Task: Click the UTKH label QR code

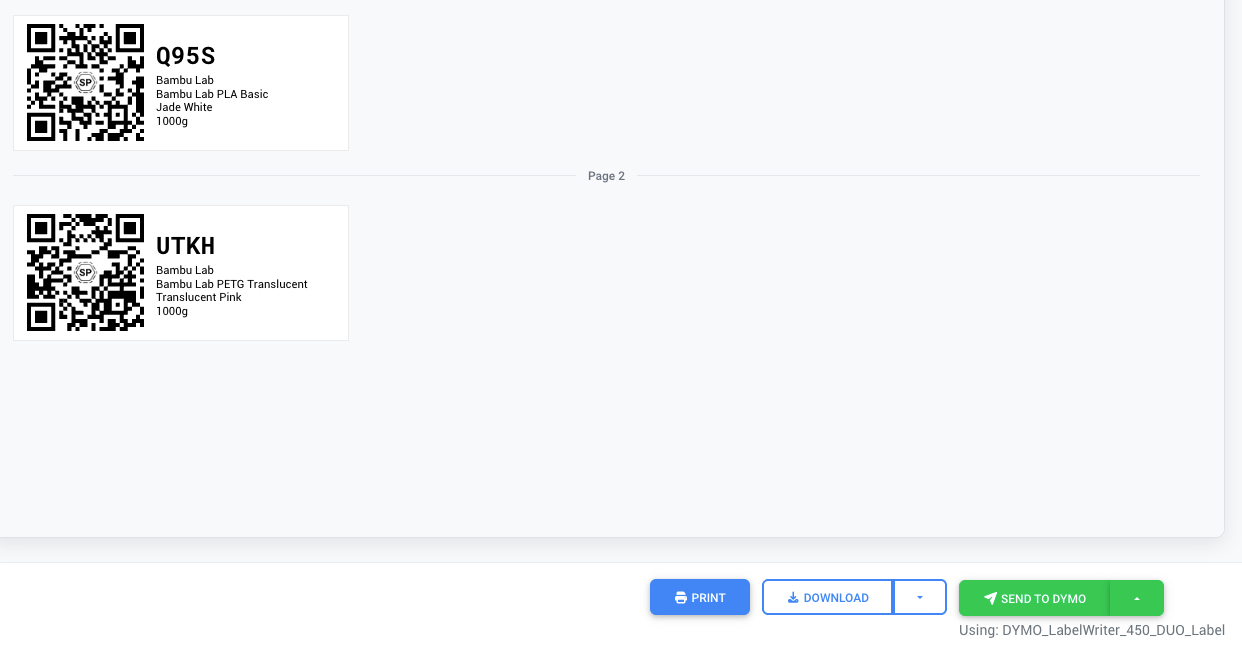Action: click(x=85, y=273)
